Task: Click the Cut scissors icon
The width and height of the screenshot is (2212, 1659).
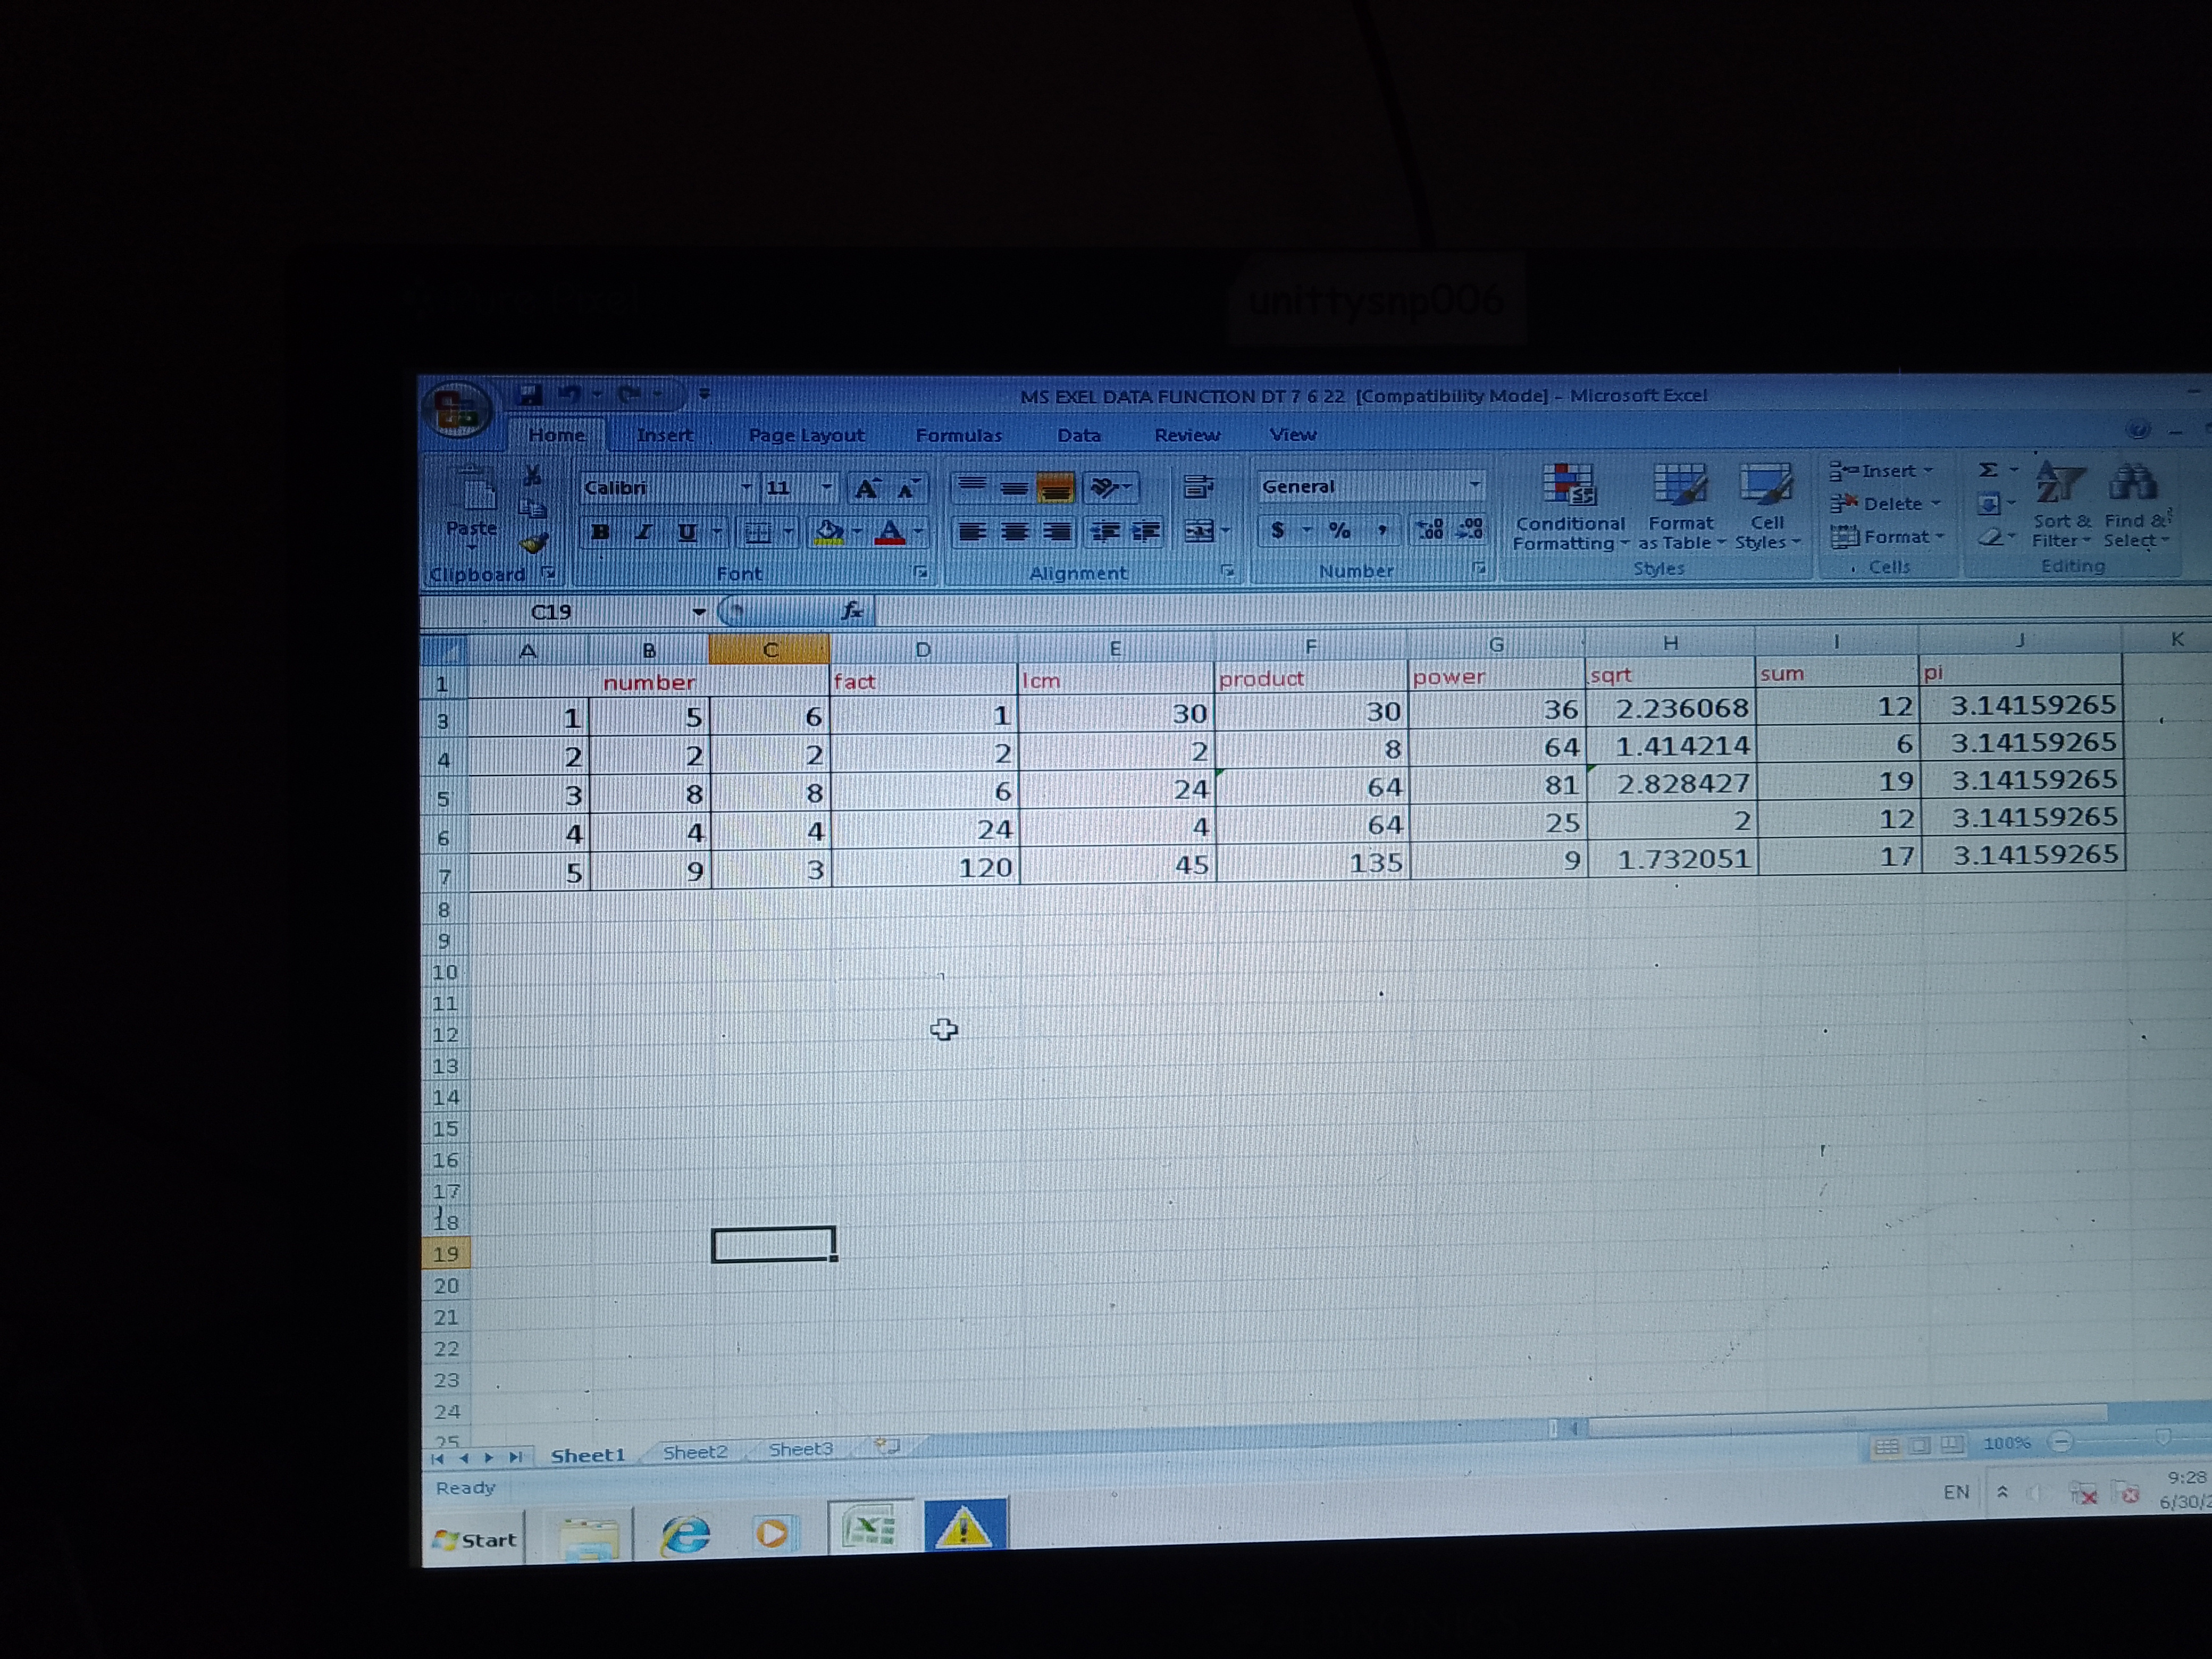Action: (532, 476)
